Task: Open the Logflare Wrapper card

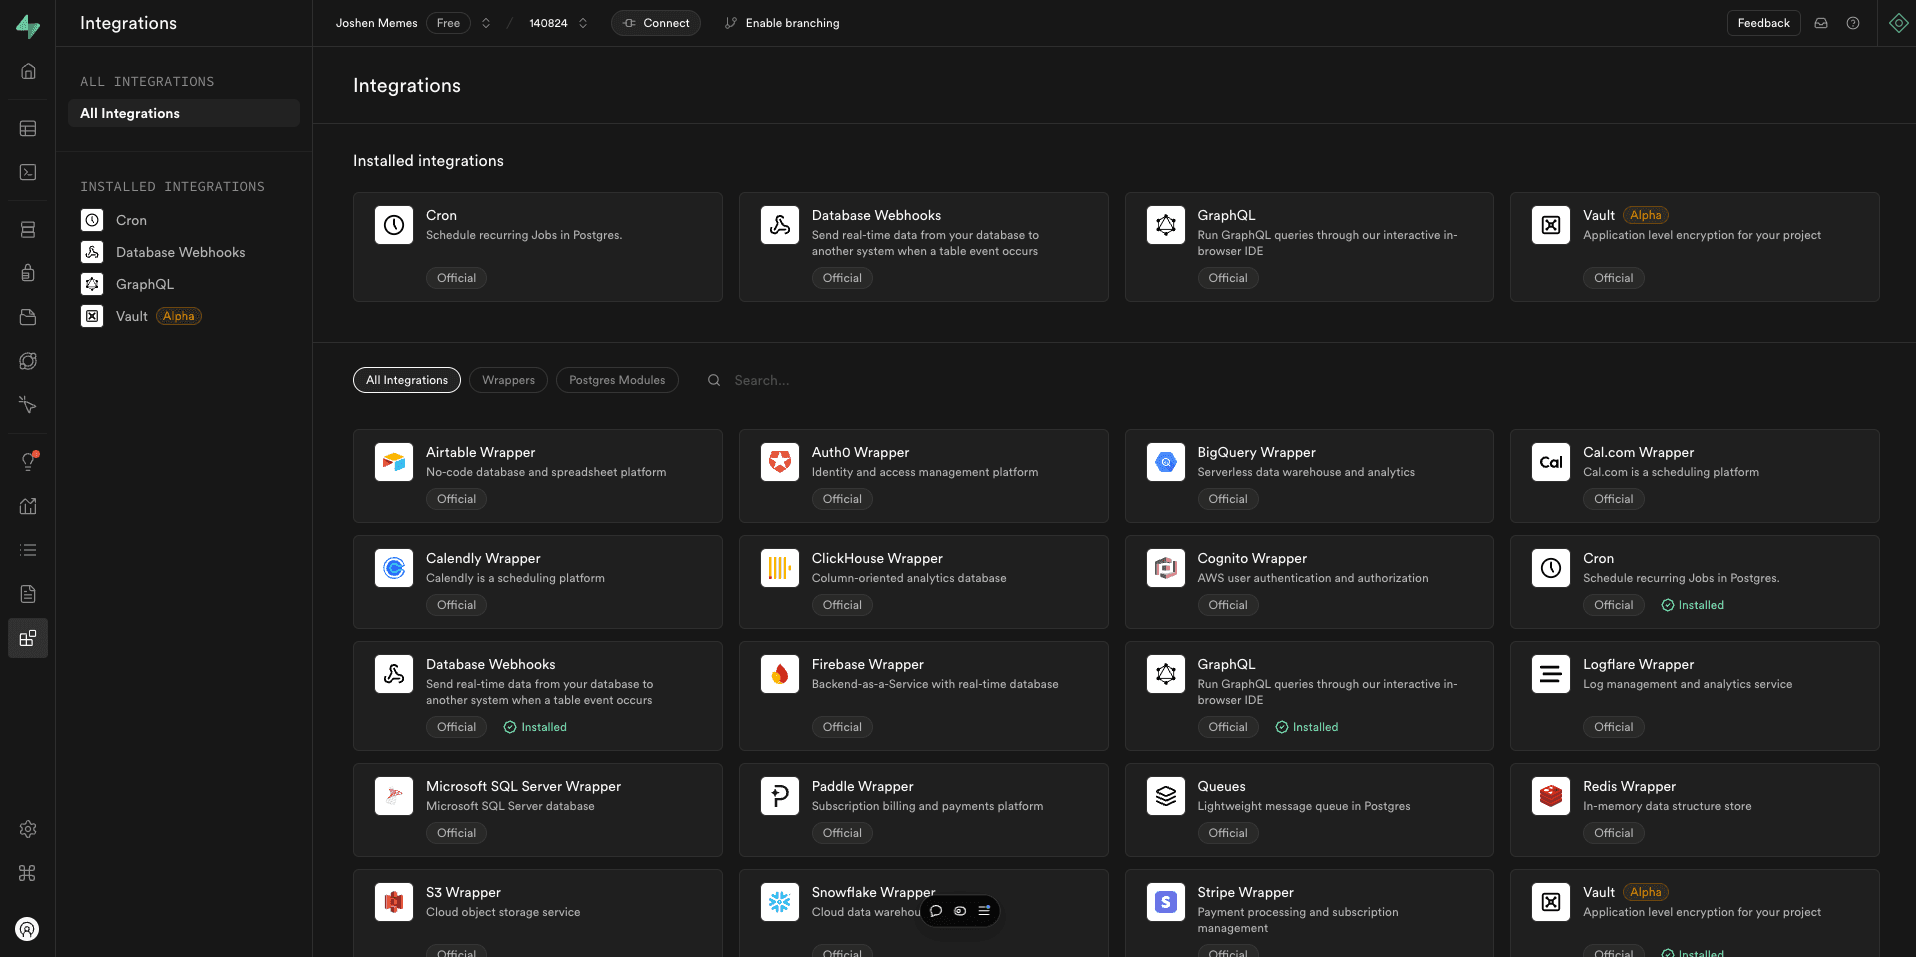Action: click(x=1695, y=696)
